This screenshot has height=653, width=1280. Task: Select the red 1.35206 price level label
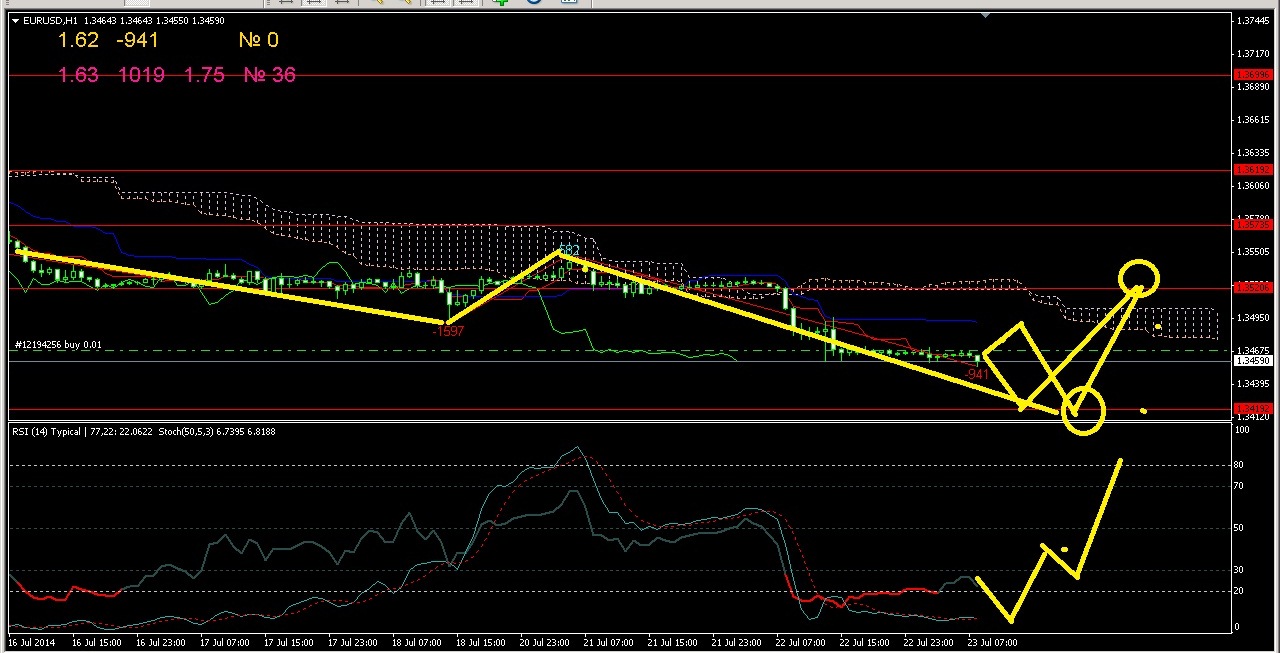pos(1252,288)
